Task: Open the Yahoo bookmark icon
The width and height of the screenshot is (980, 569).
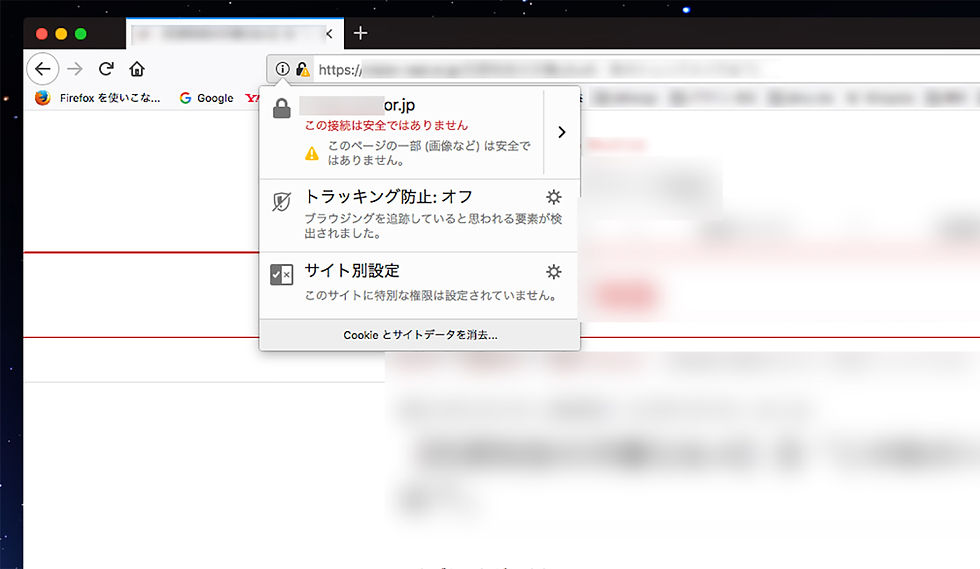Action: click(252, 98)
